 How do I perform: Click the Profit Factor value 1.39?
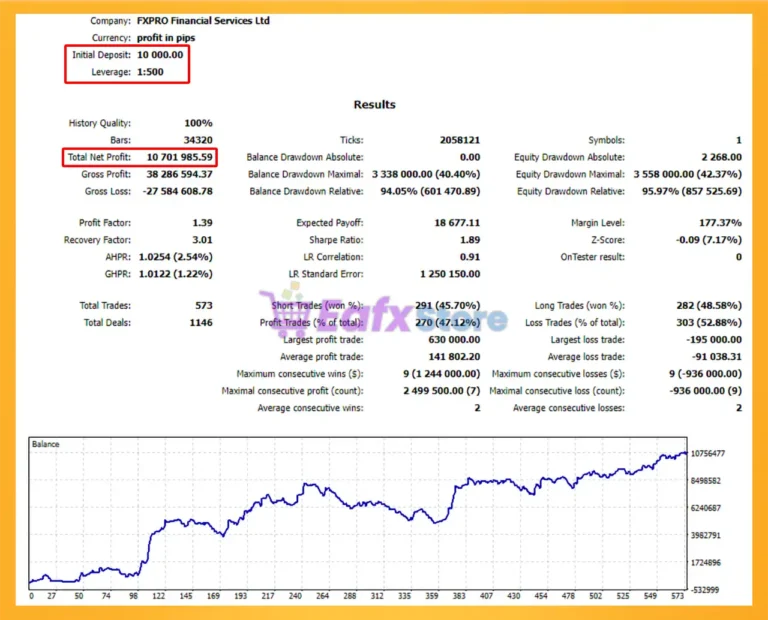(203, 223)
